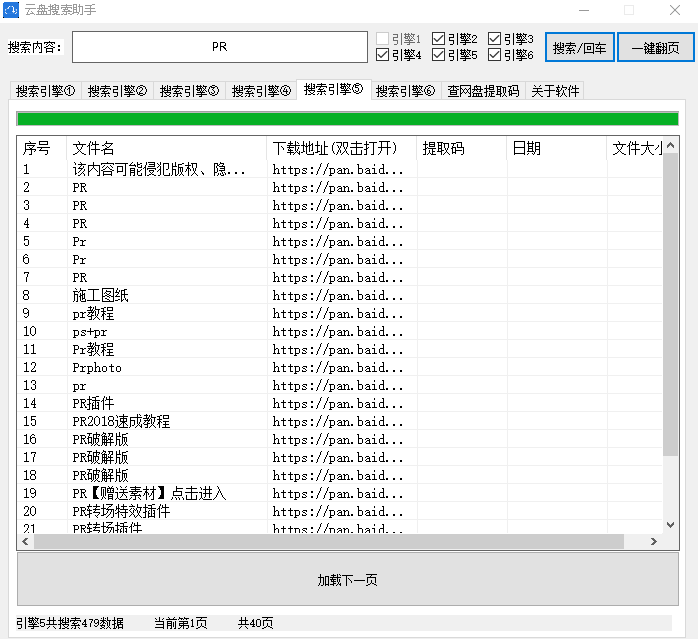Click the download link in row 2

tap(338, 187)
